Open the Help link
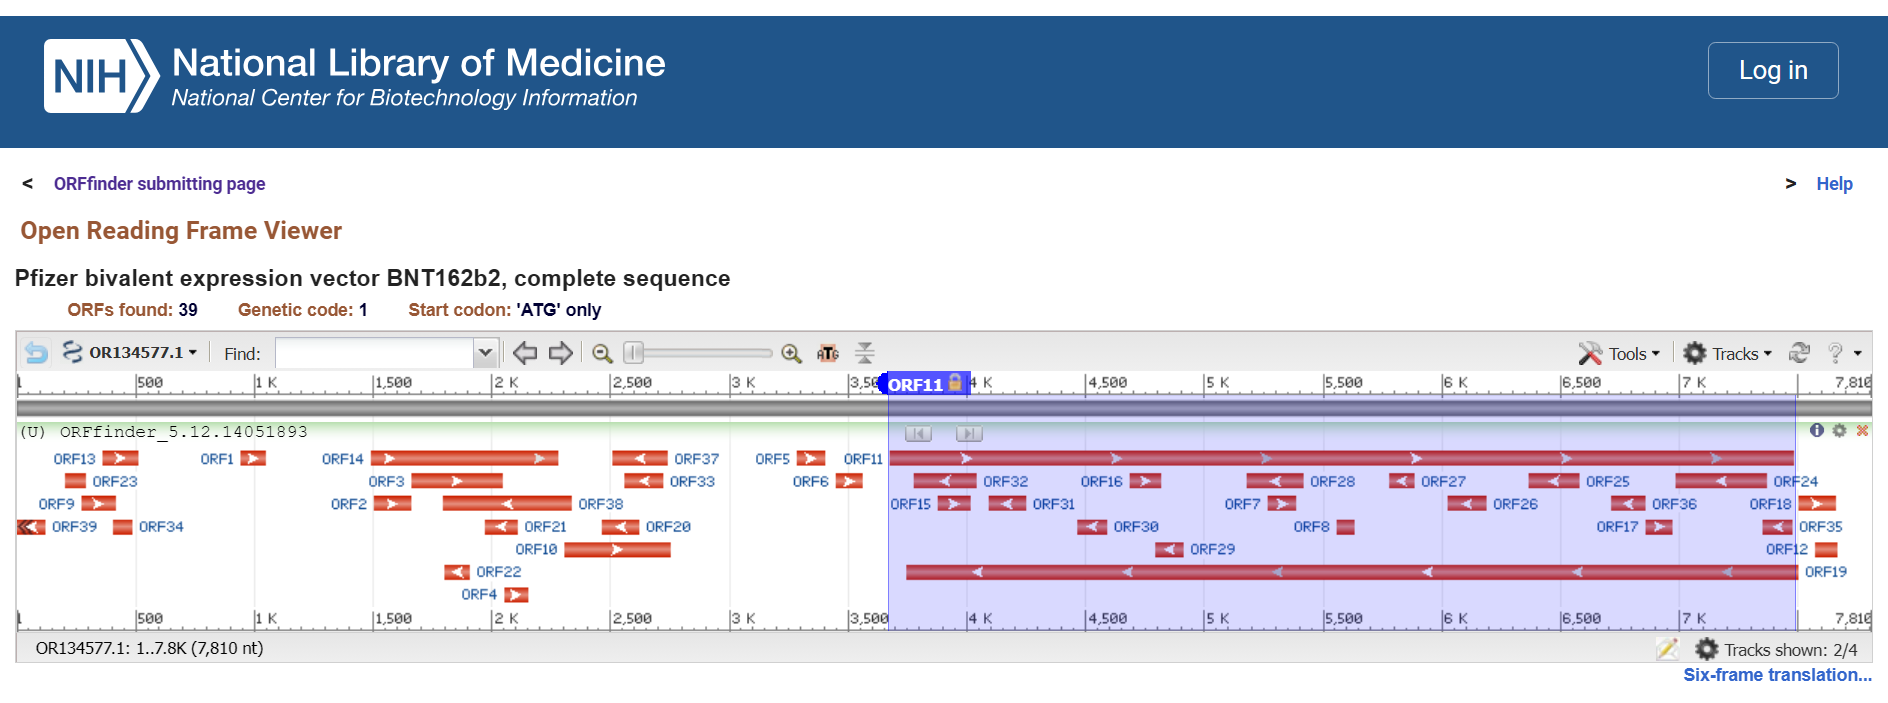 (x=1834, y=184)
